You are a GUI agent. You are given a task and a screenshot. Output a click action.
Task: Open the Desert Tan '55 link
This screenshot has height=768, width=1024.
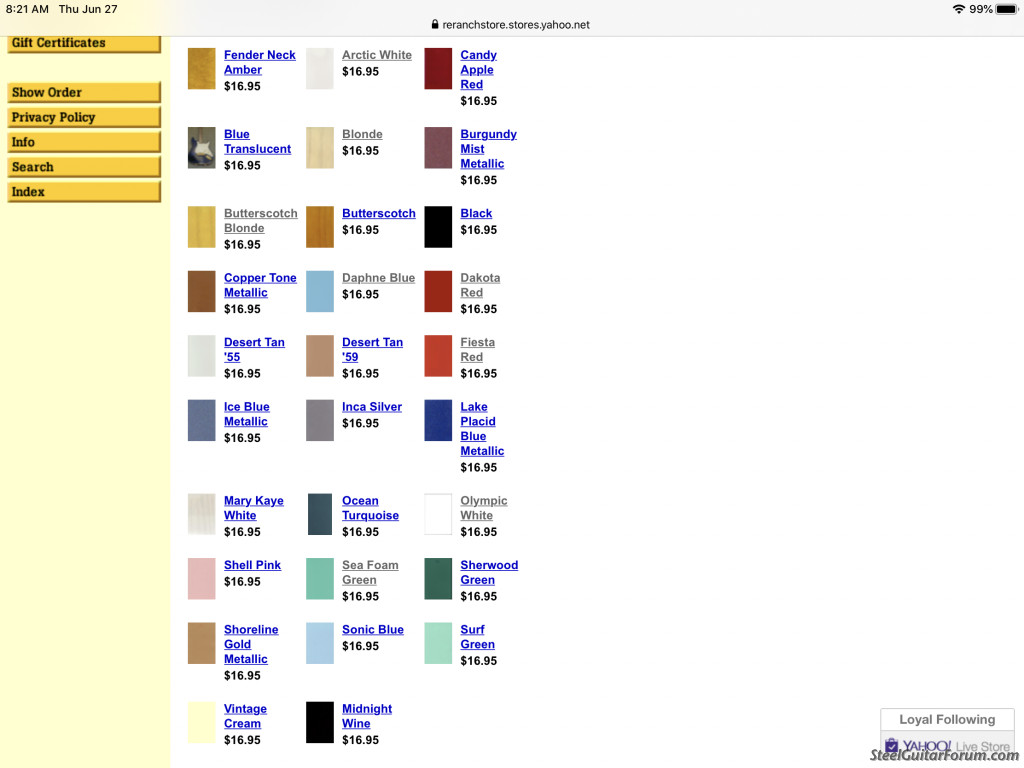click(x=254, y=349)
